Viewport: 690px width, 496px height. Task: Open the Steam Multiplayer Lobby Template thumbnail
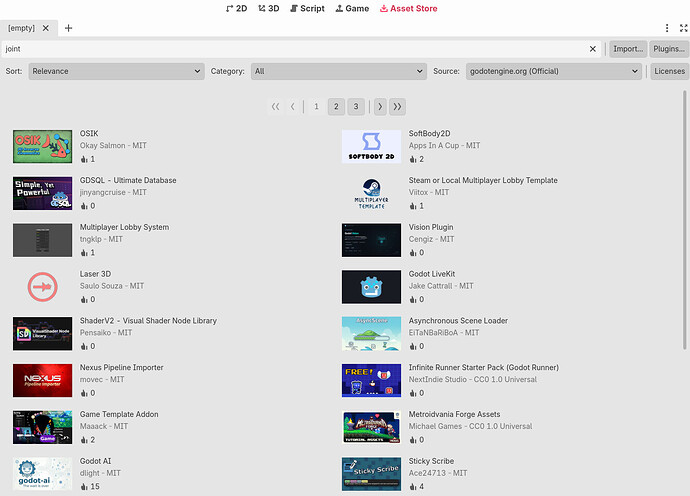coord(371,193)
